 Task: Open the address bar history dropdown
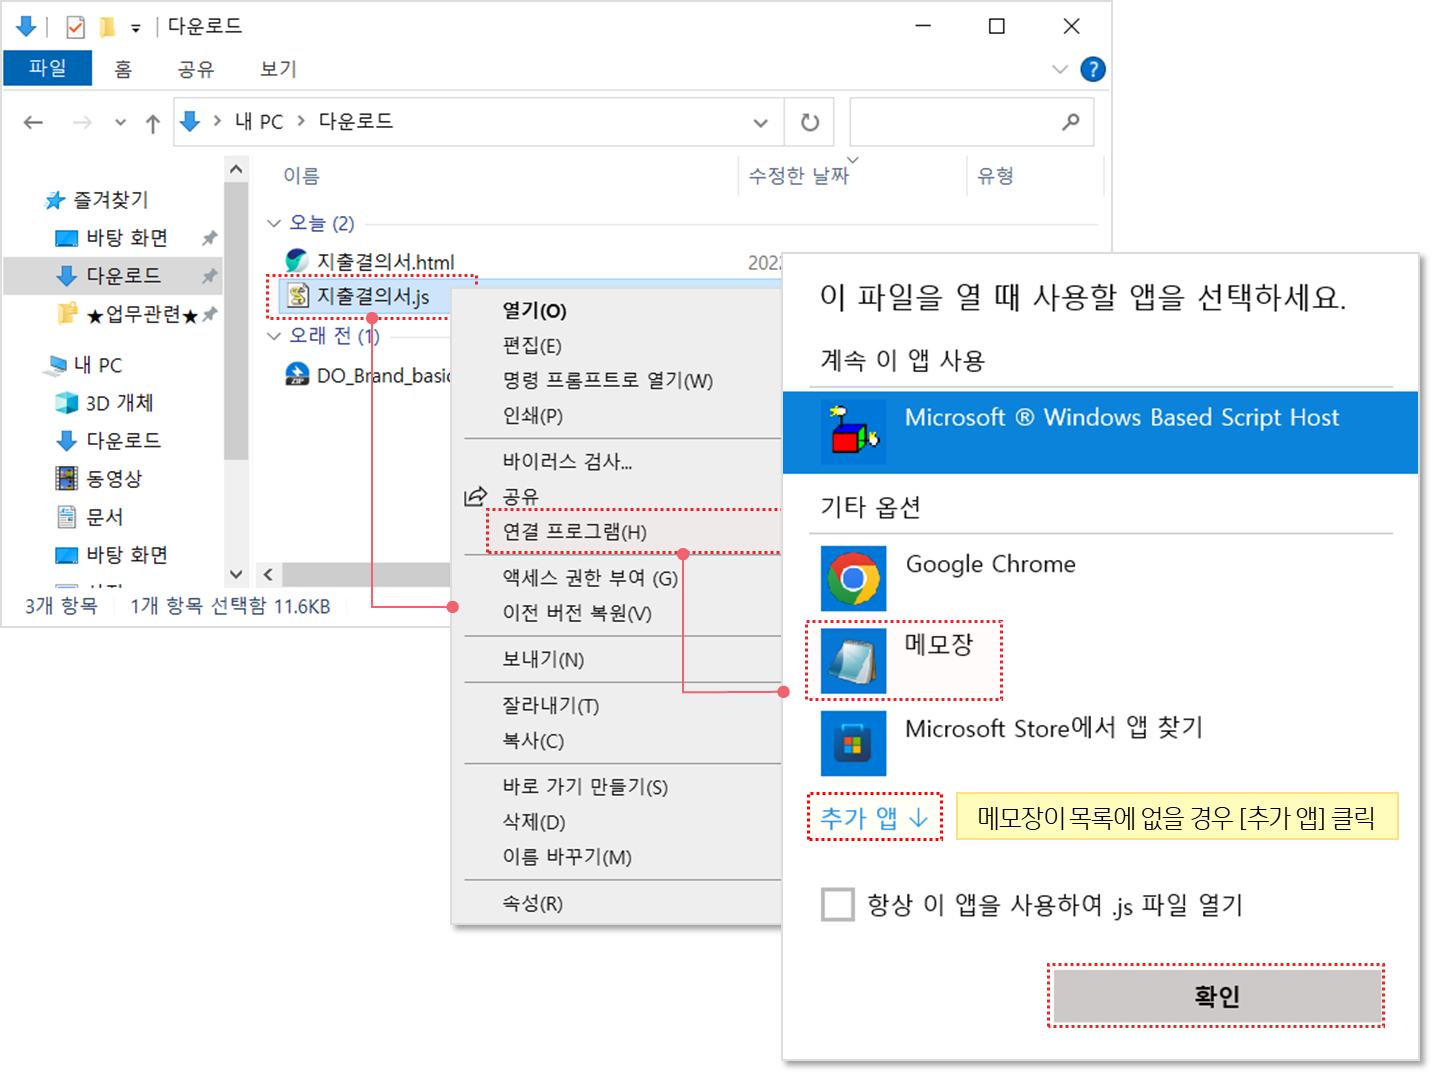pyautogui.click(x=760, y=123)
